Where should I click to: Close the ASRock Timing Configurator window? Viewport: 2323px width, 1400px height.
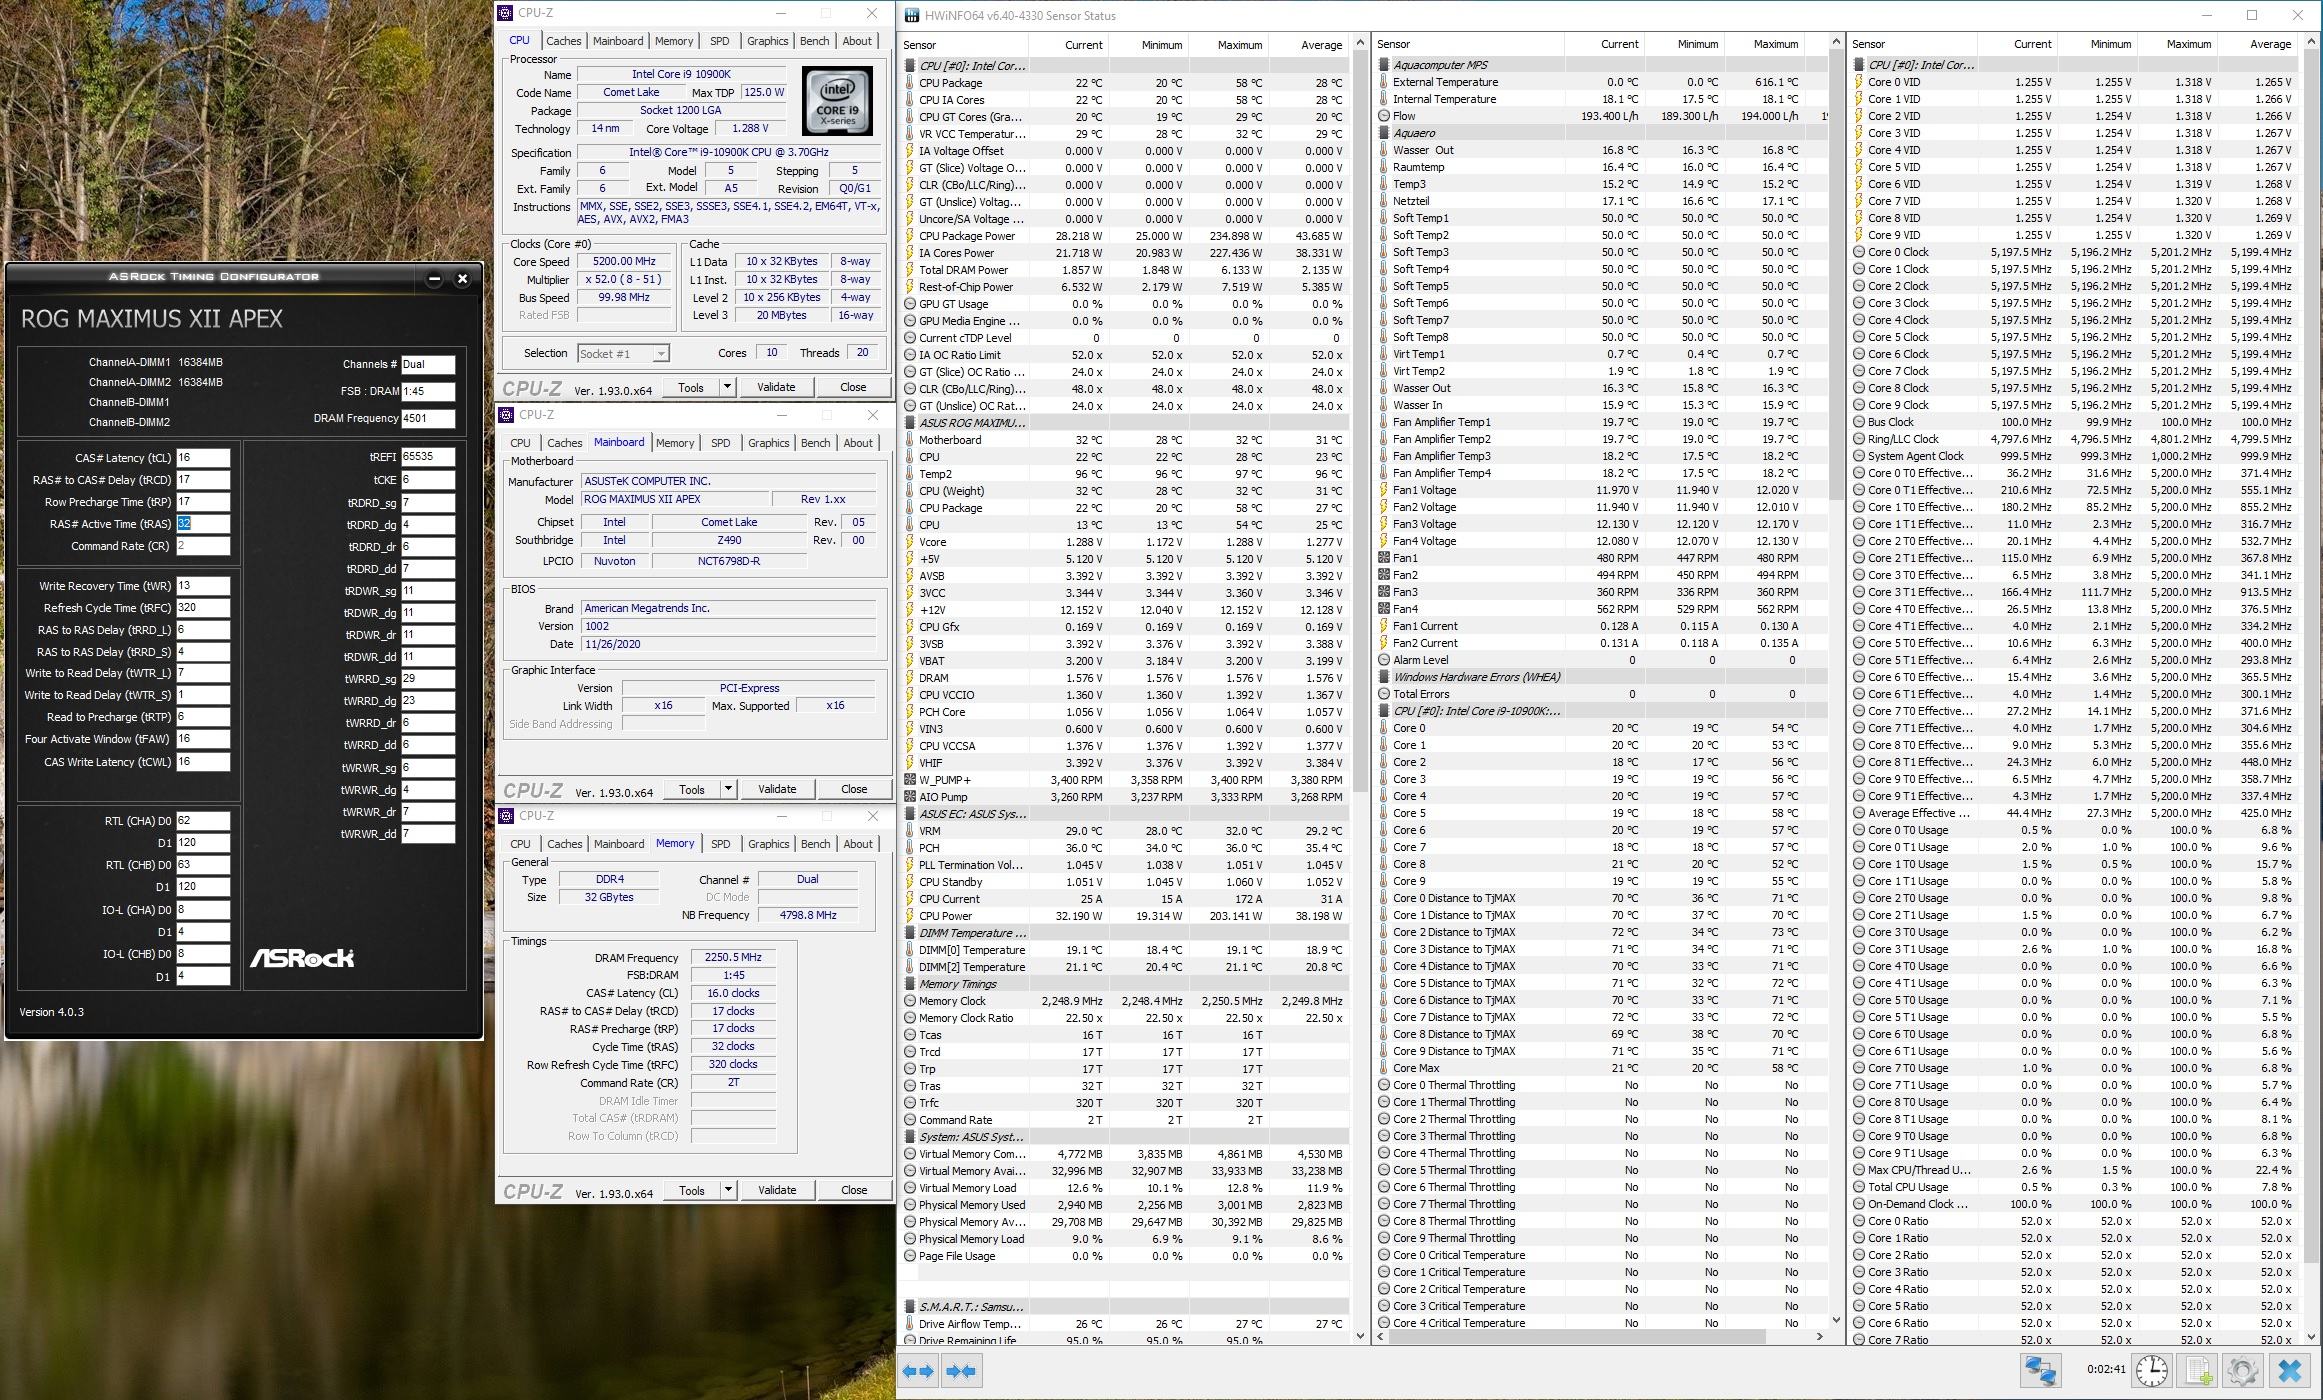pos(462,279)
